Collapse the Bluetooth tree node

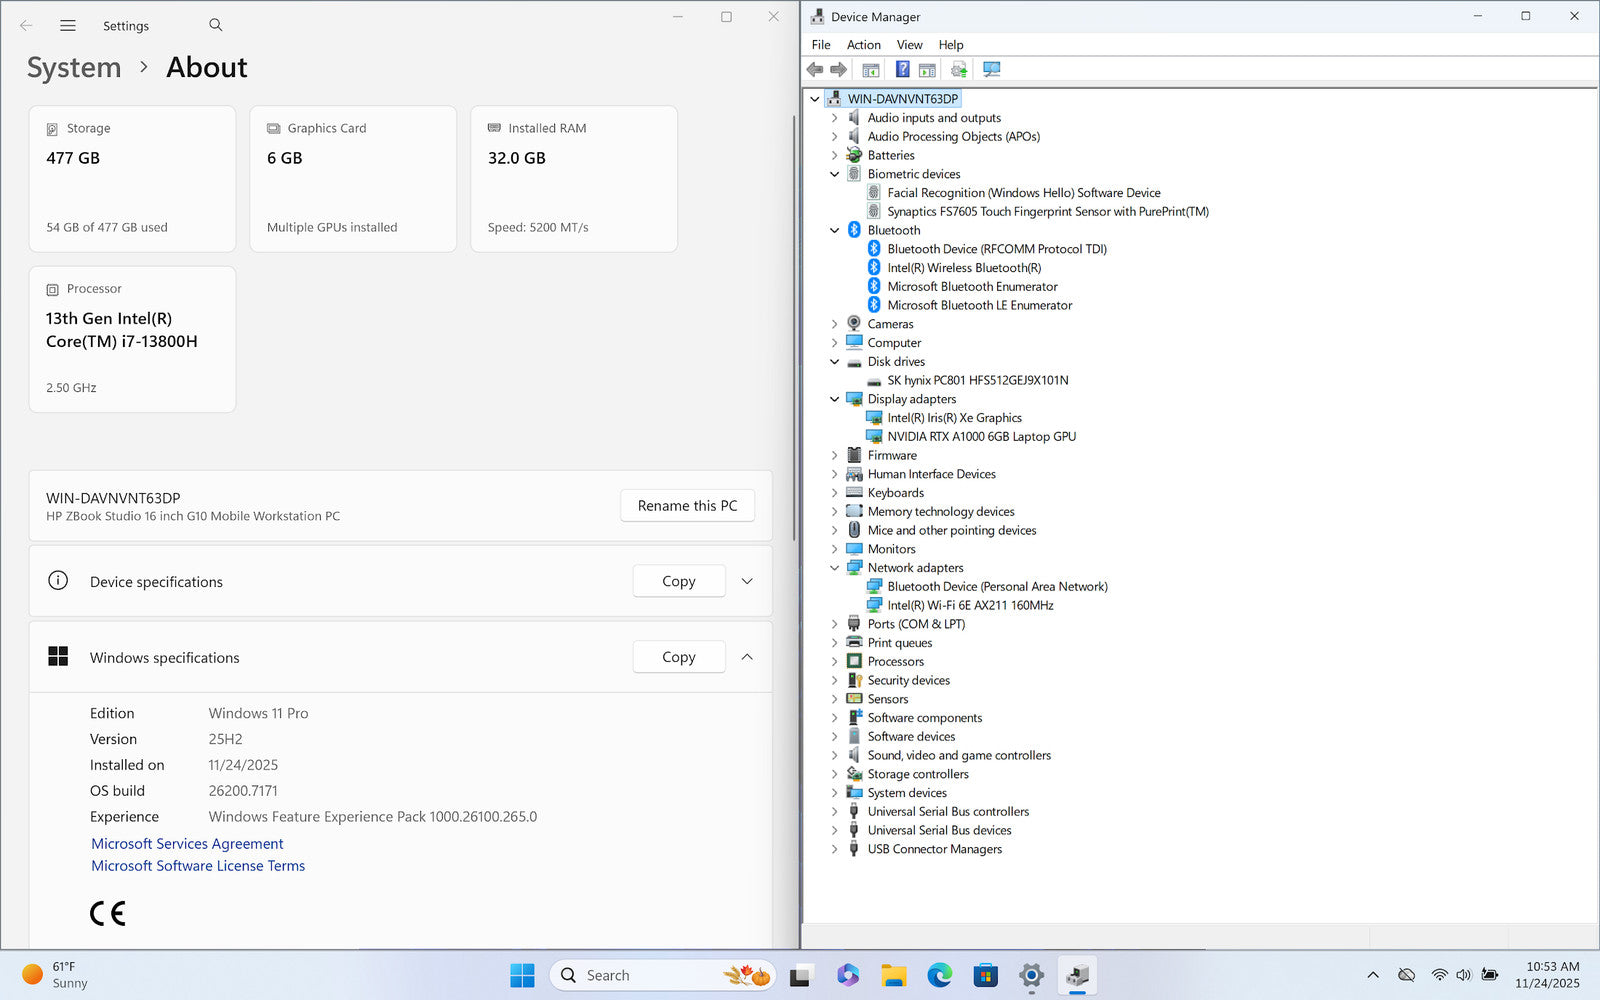click(x=835, y=231)
